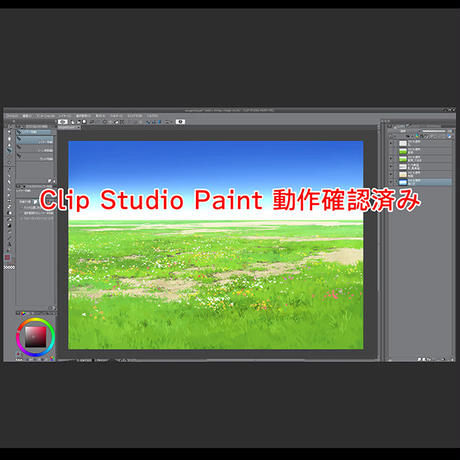Click the New document icon in the command bar
This screenshot has width=460, height=460.
click(72, 122)
